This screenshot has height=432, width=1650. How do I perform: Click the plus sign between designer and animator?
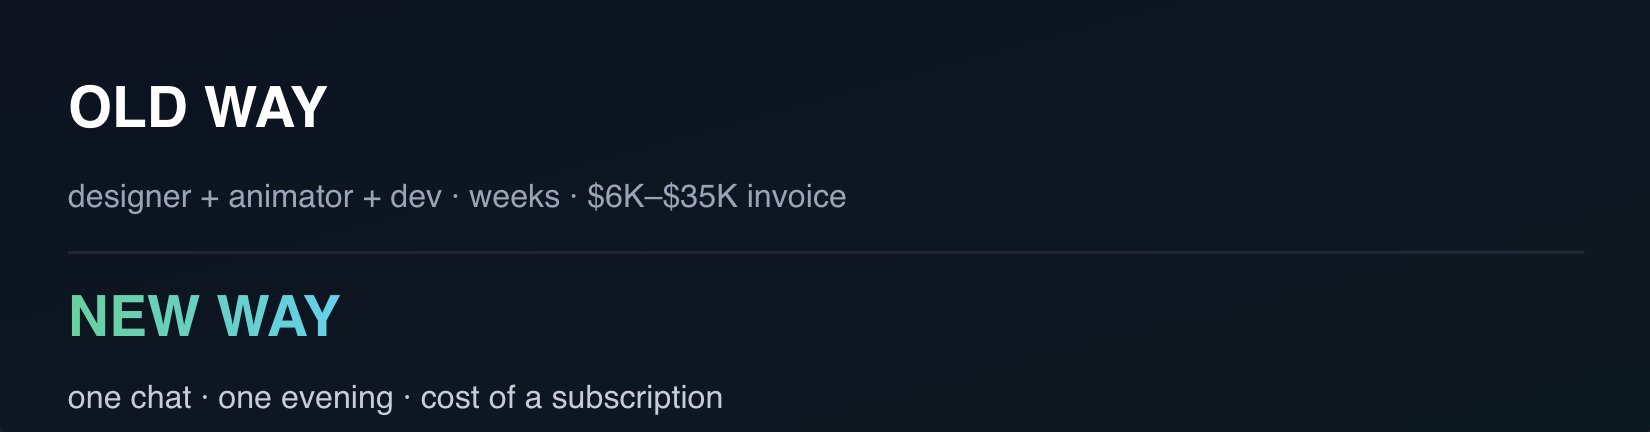click(x=209, y=198)
